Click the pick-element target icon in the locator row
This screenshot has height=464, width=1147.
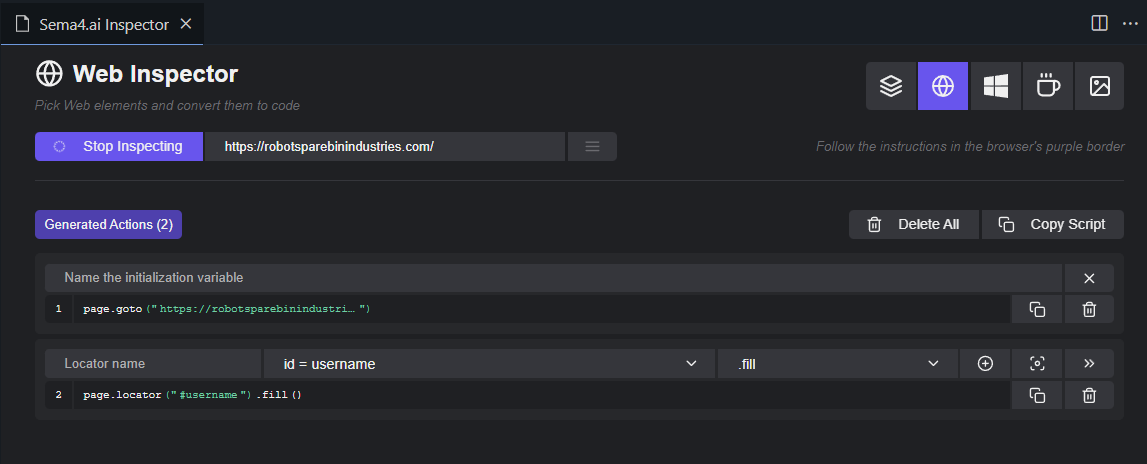pos(1037,364)
